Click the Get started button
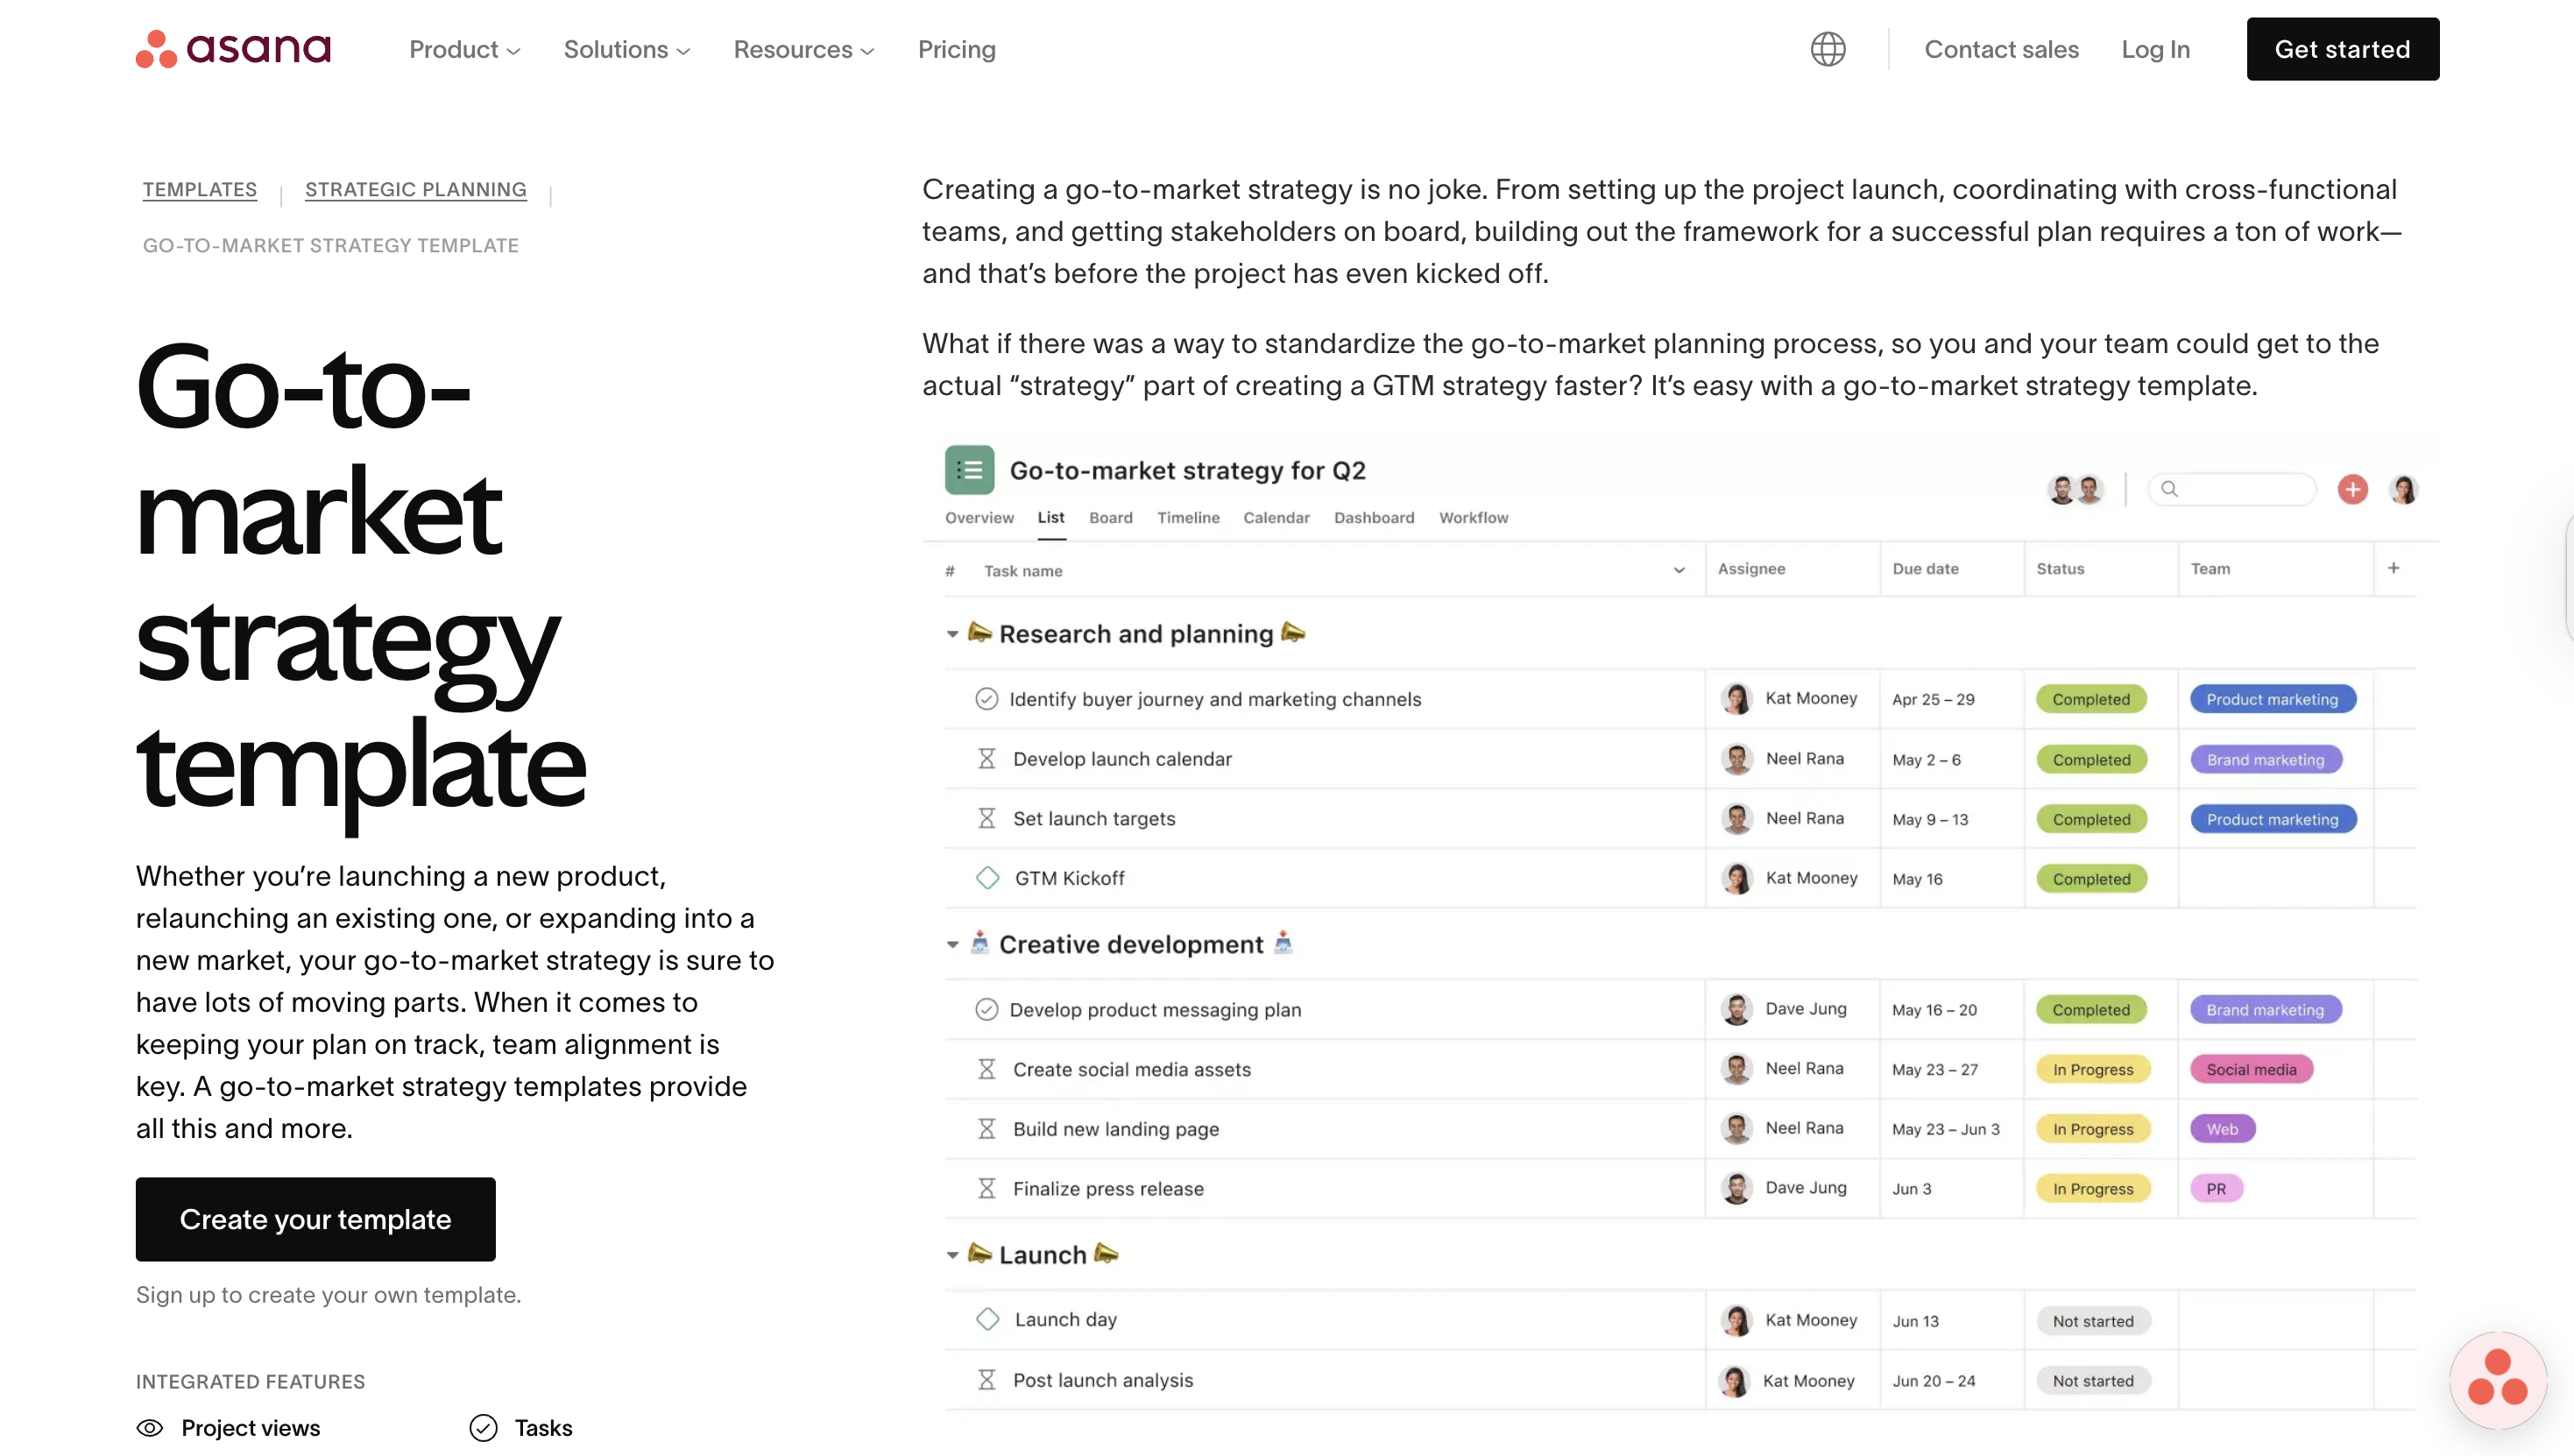 (2342, 49)
